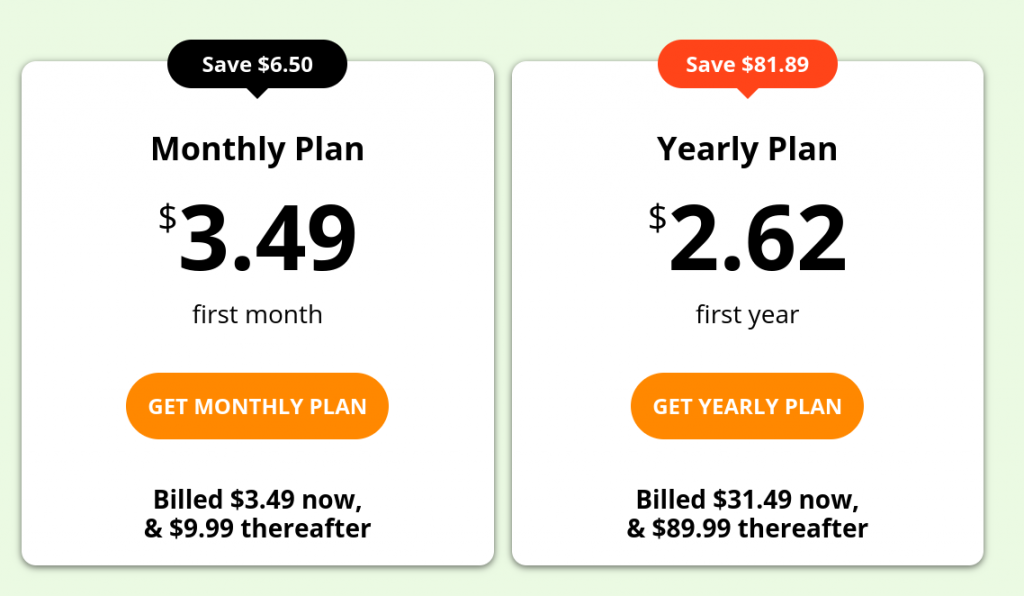The width and height of the screenshot is (1024, 596).
Task: Click the "& $89.99 thereafter" text
Action: (747, 528)
